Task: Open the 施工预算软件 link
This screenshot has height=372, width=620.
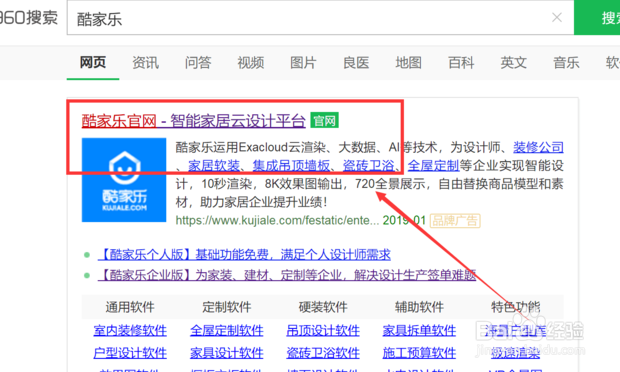Action: click(419, 353)
